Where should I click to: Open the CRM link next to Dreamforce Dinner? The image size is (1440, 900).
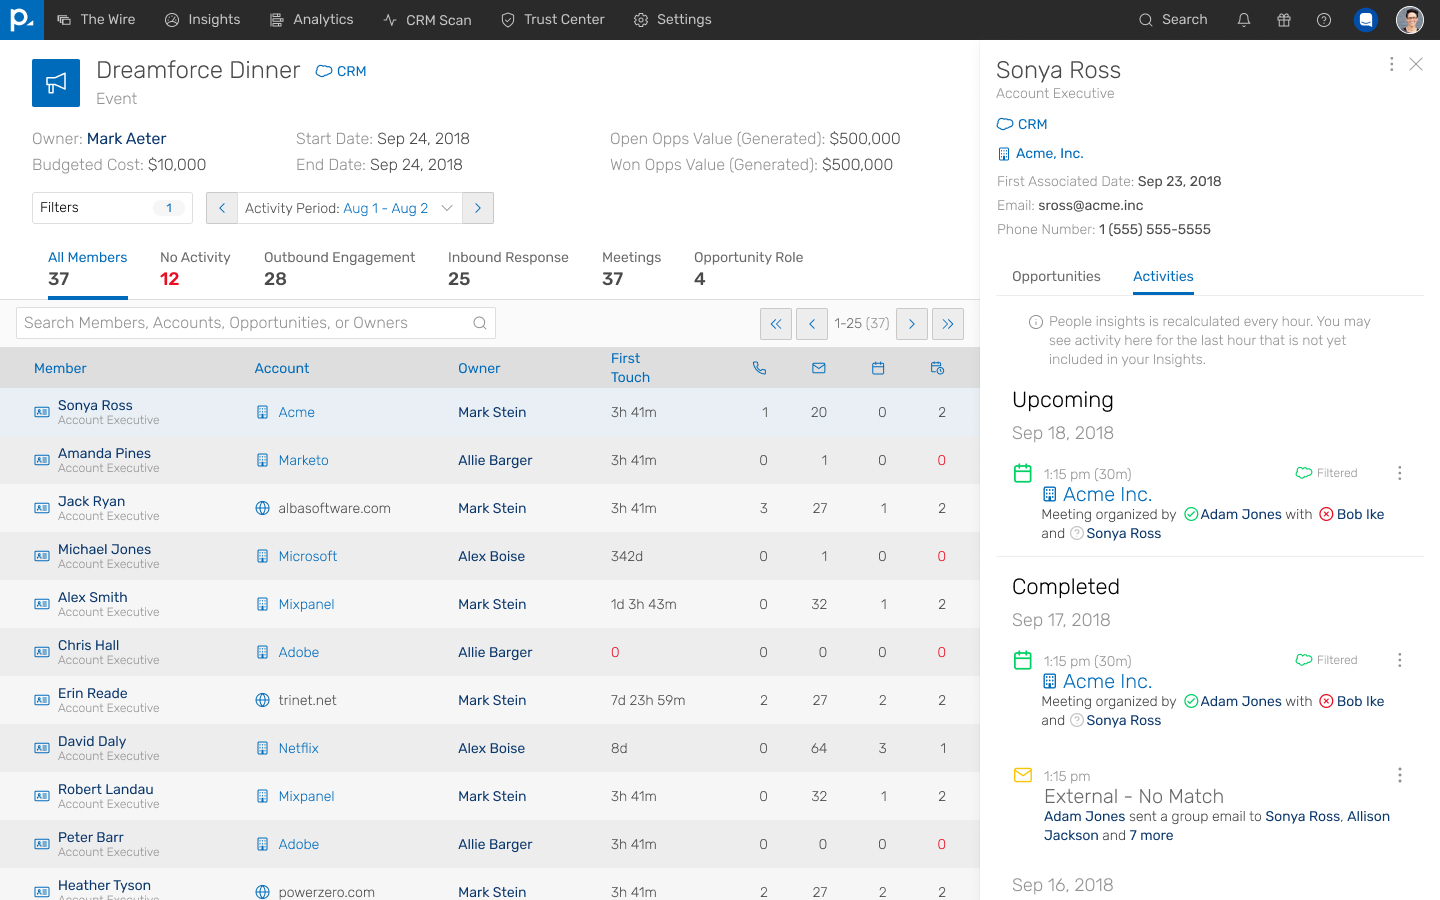341,71
